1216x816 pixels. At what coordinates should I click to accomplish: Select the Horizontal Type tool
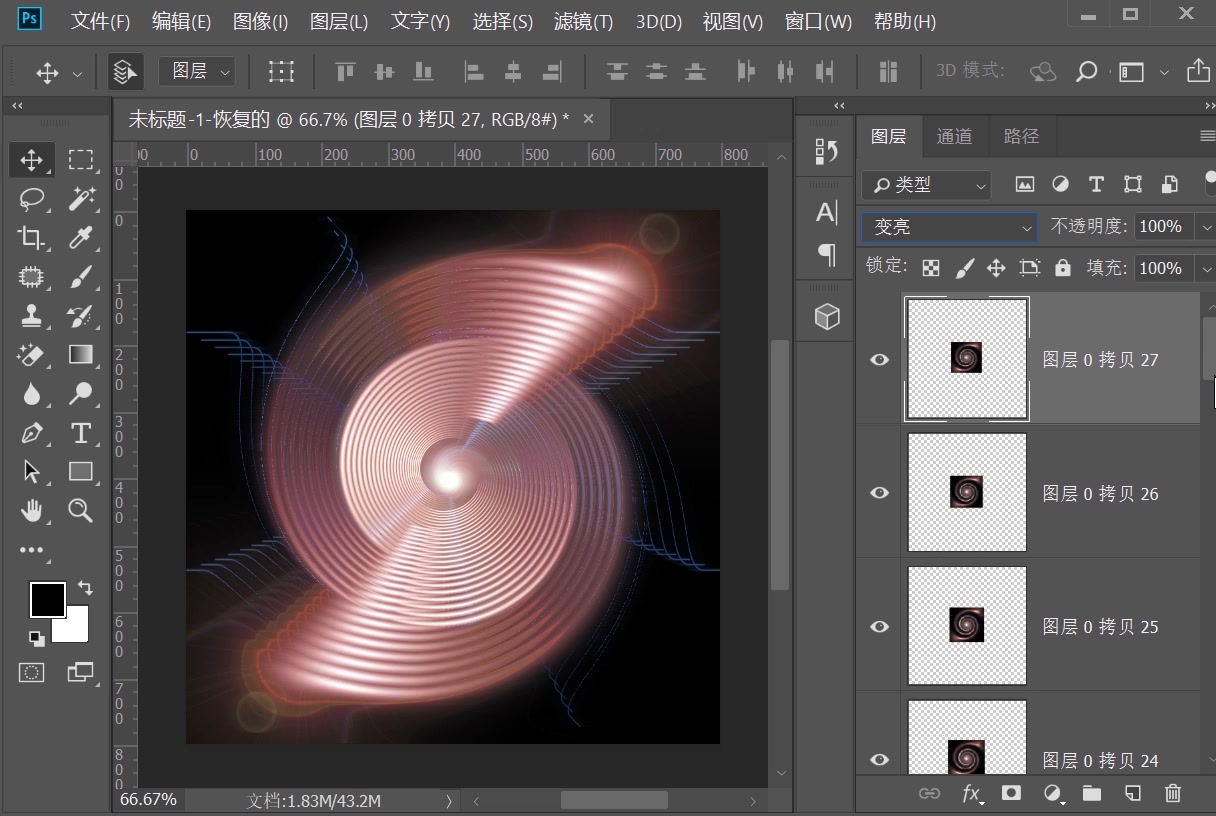81,433
